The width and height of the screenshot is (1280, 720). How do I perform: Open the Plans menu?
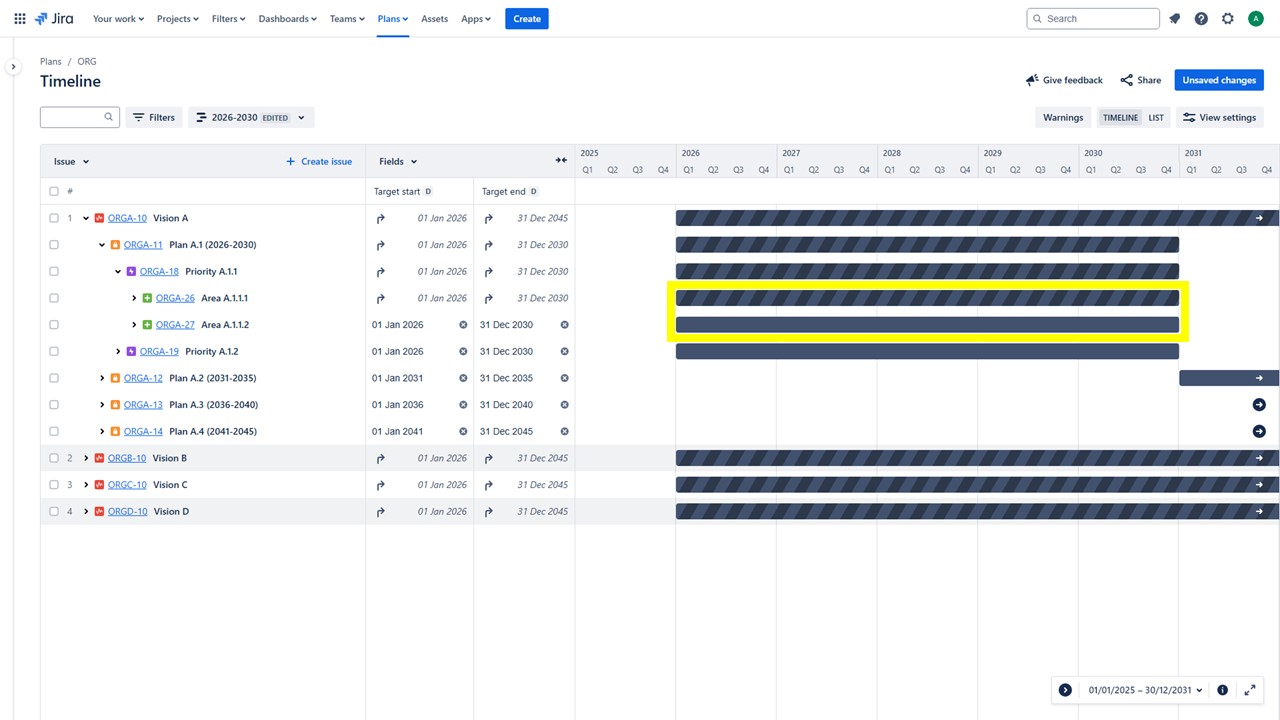[393, 19]
